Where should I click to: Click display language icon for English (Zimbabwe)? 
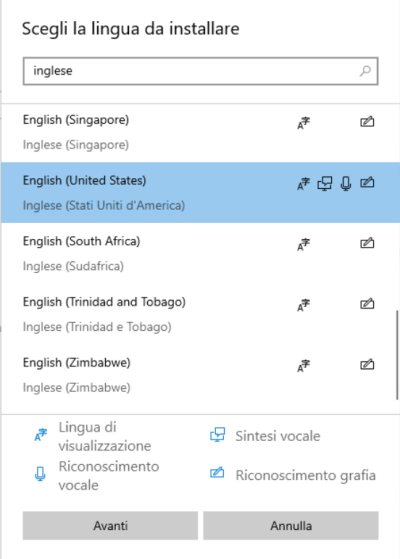click(x=303, y=365)
